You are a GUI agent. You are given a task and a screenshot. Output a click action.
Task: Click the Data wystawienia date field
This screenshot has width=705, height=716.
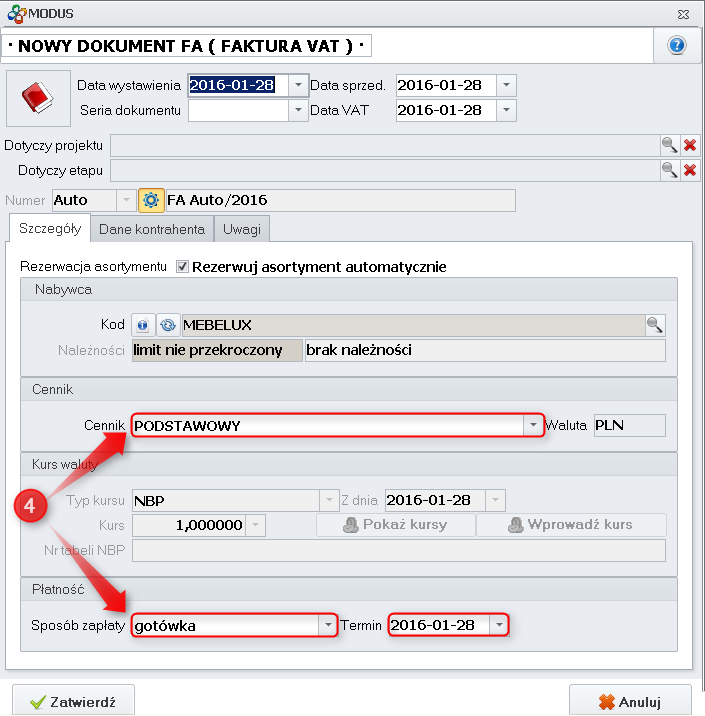tap(238, 85)
